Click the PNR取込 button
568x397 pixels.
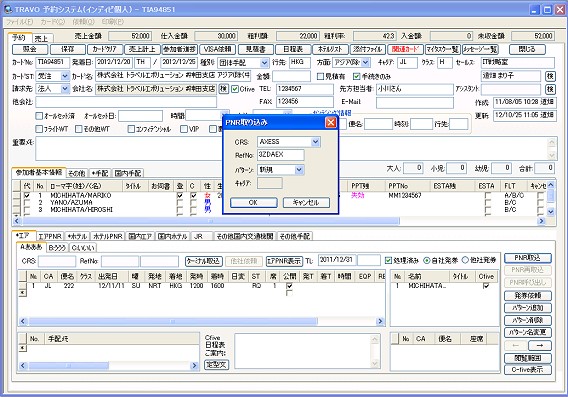pos(528,258)
